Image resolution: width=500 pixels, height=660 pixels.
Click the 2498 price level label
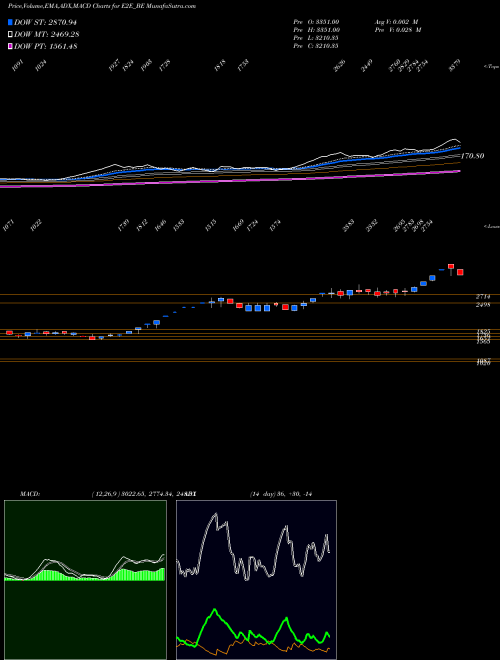(x=483, y=305)
